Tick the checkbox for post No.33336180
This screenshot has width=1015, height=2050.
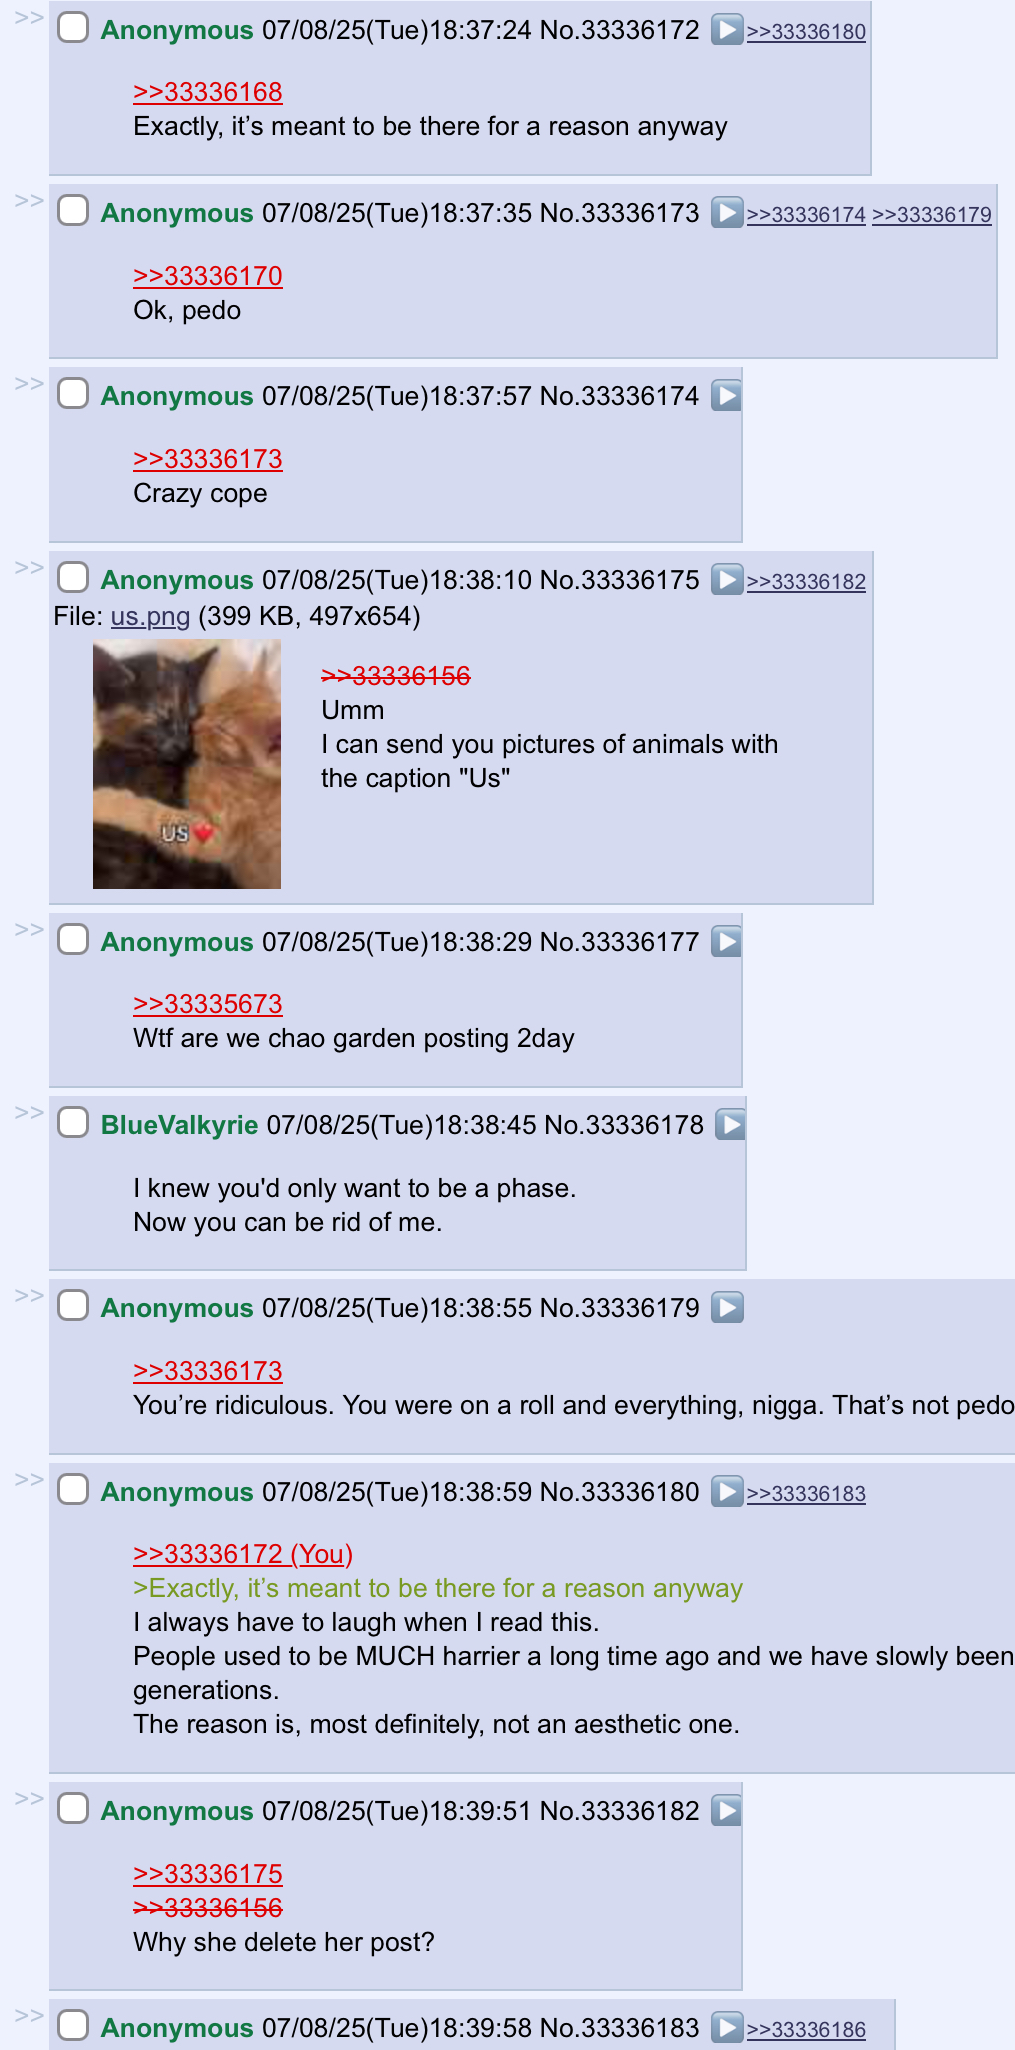click(73, 1490)
